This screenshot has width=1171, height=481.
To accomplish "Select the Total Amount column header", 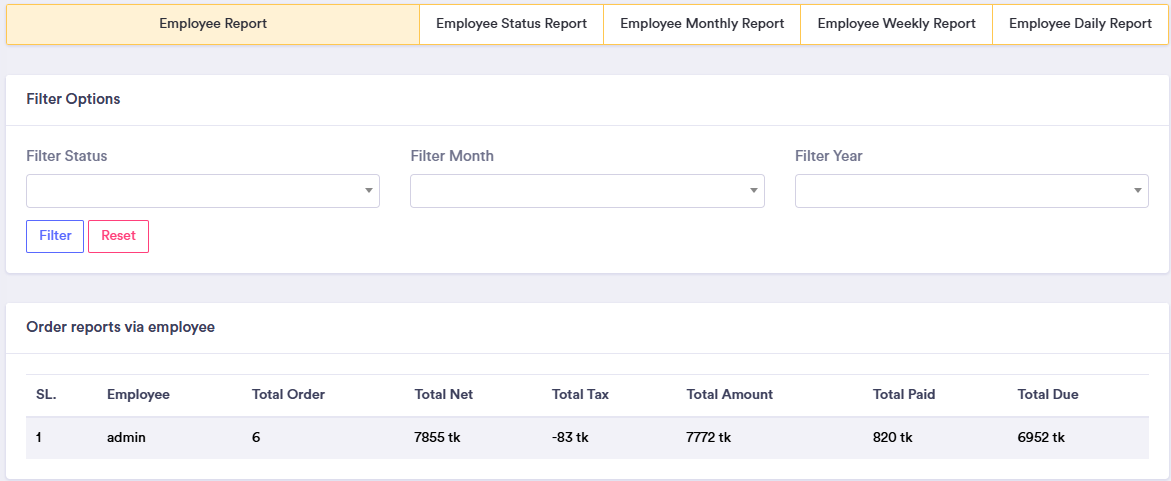I will 729,395.
